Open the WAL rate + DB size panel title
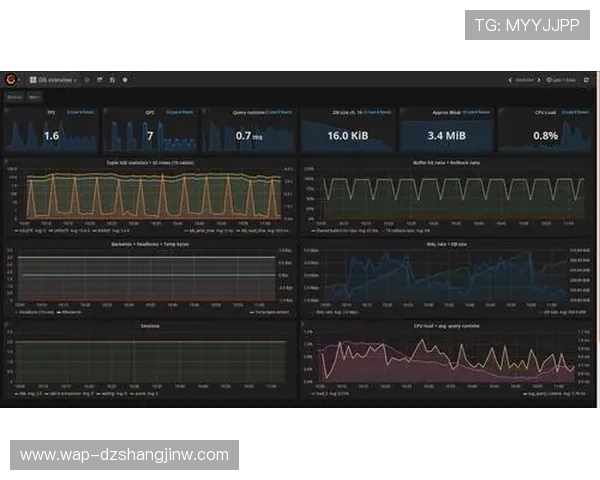Viewport: 600px width, 480px height. (x=446, y=244)
